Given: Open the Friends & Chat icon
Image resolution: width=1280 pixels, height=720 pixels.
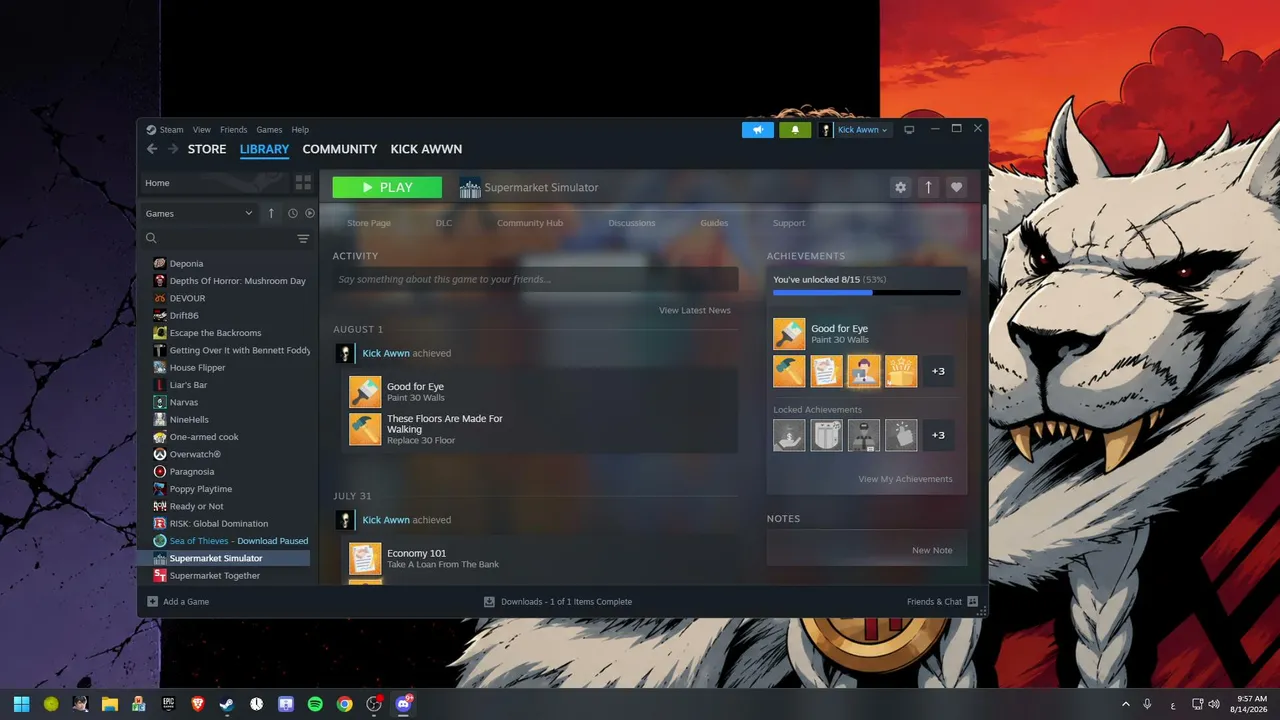Looking at the screenshot, I should tap(973, 602).
